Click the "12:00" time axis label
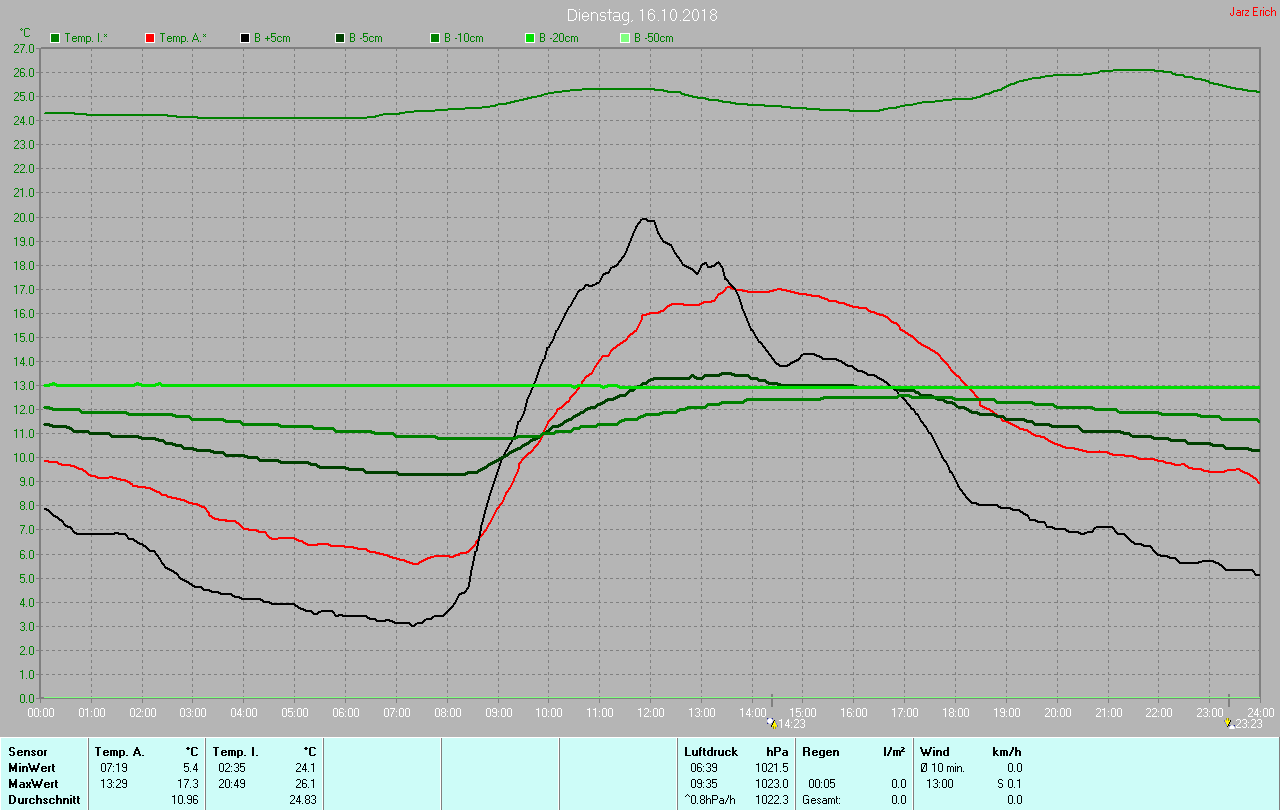Viewport: 1280px width, 810px height. pos(650,713)
